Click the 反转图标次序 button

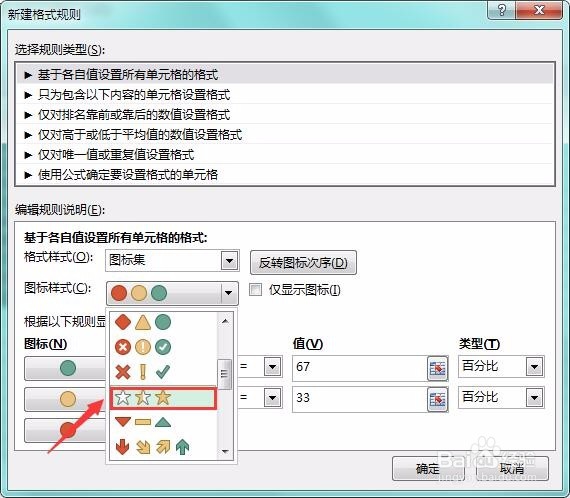(x=303, y=262)
